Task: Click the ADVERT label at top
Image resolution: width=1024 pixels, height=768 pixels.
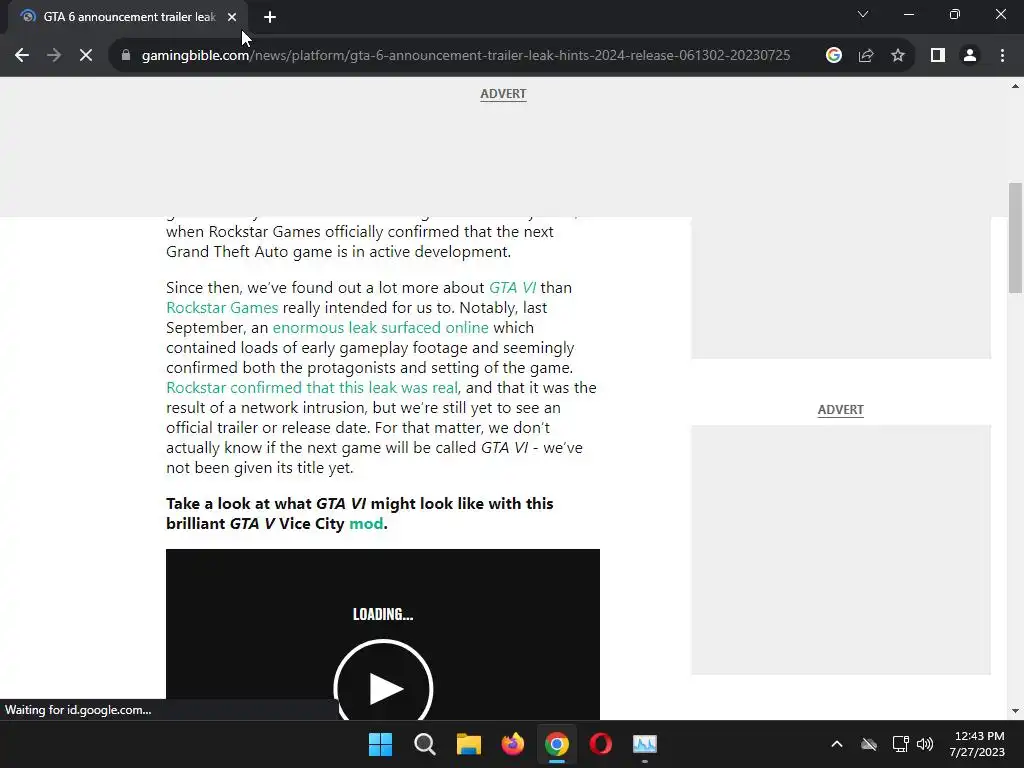Action: pos(503,94)
